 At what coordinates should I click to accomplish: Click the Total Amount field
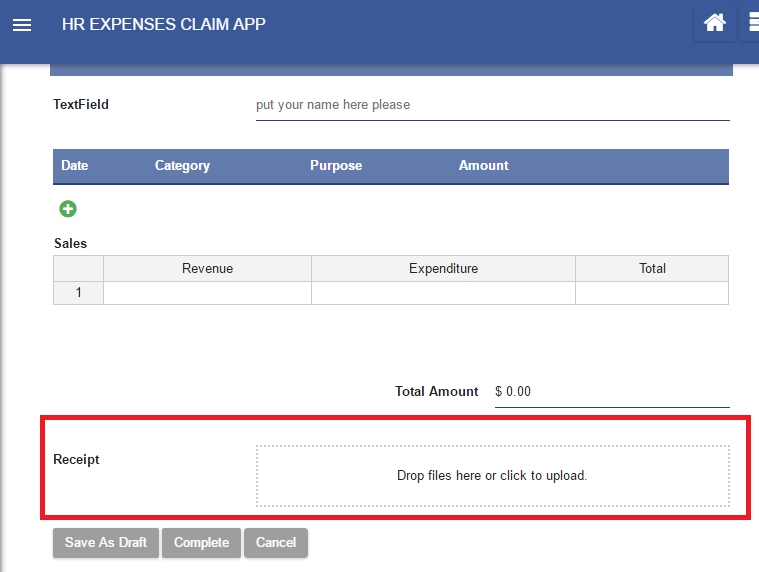pos(612,392)
